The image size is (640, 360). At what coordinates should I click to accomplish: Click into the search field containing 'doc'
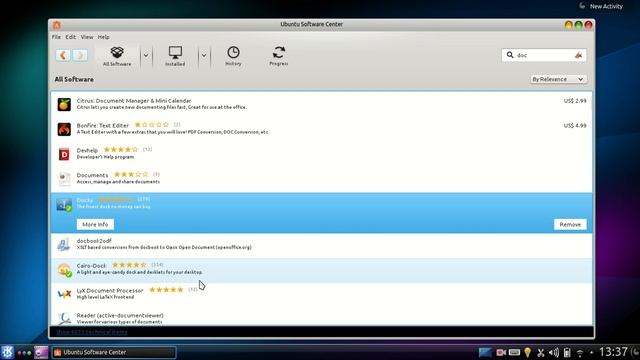(544, 55)
